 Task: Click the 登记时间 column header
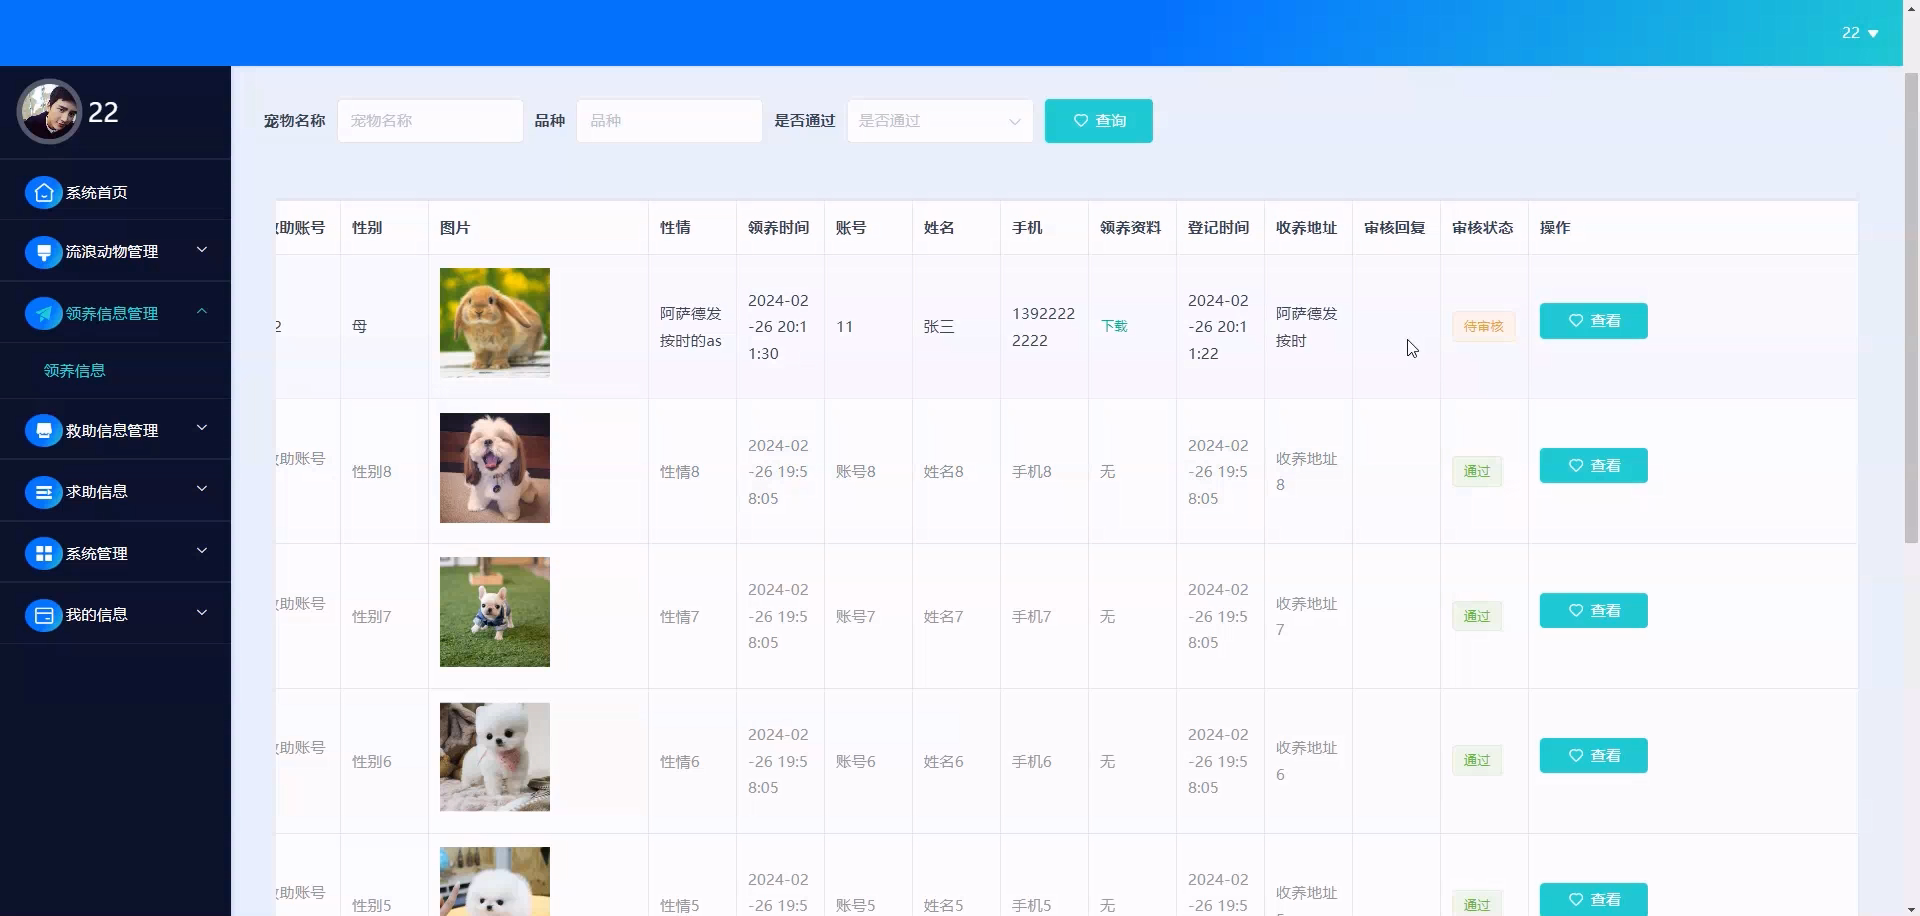point(1218,228)
